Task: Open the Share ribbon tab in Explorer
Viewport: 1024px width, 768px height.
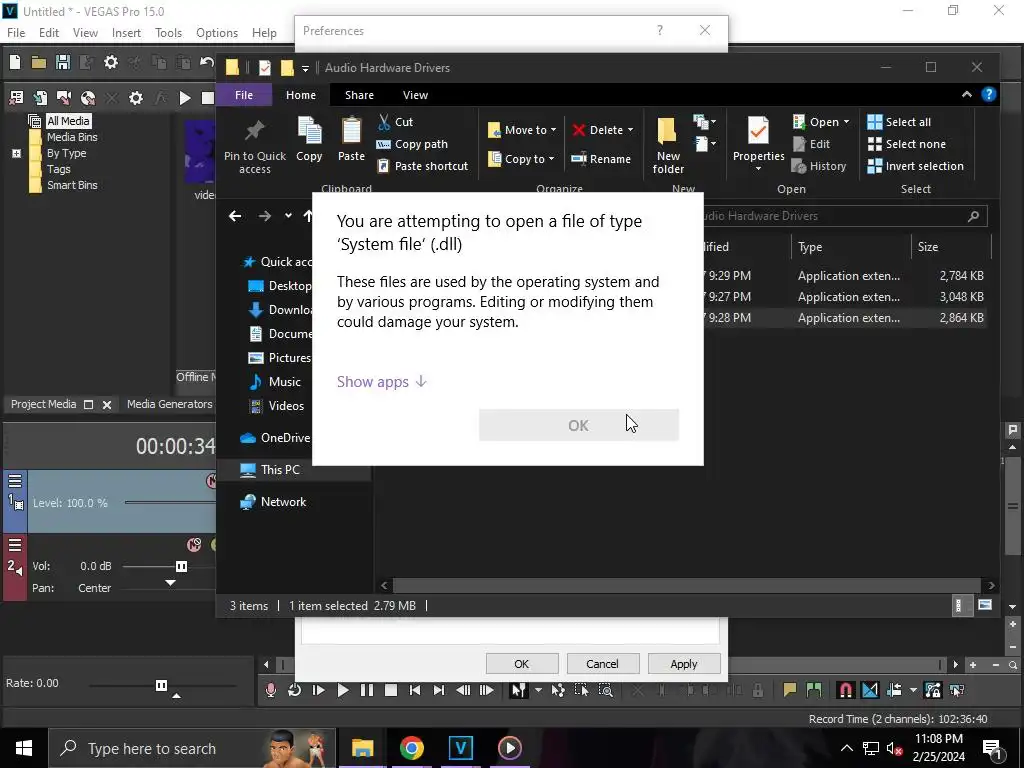Action: 359,95
